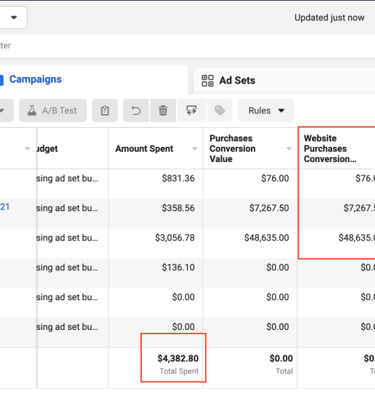
Task: Click campaign link ending in 21
Action: 5,207
